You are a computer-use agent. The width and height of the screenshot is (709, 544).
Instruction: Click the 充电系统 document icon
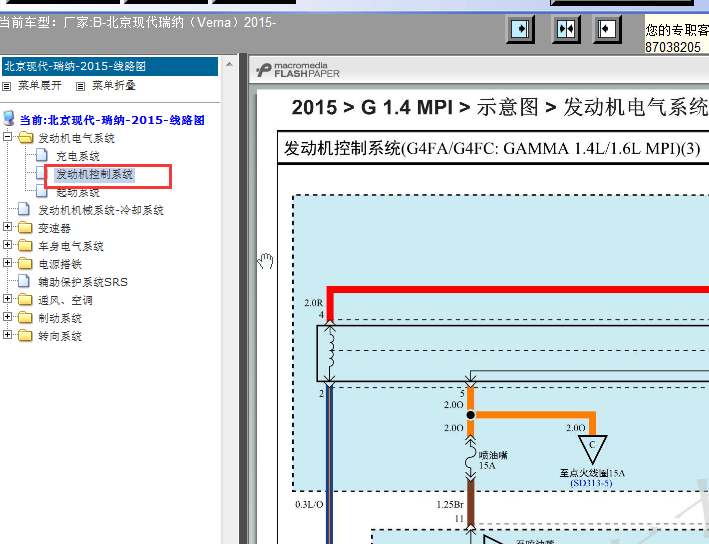pyautogui.click(x=42, y=155)
